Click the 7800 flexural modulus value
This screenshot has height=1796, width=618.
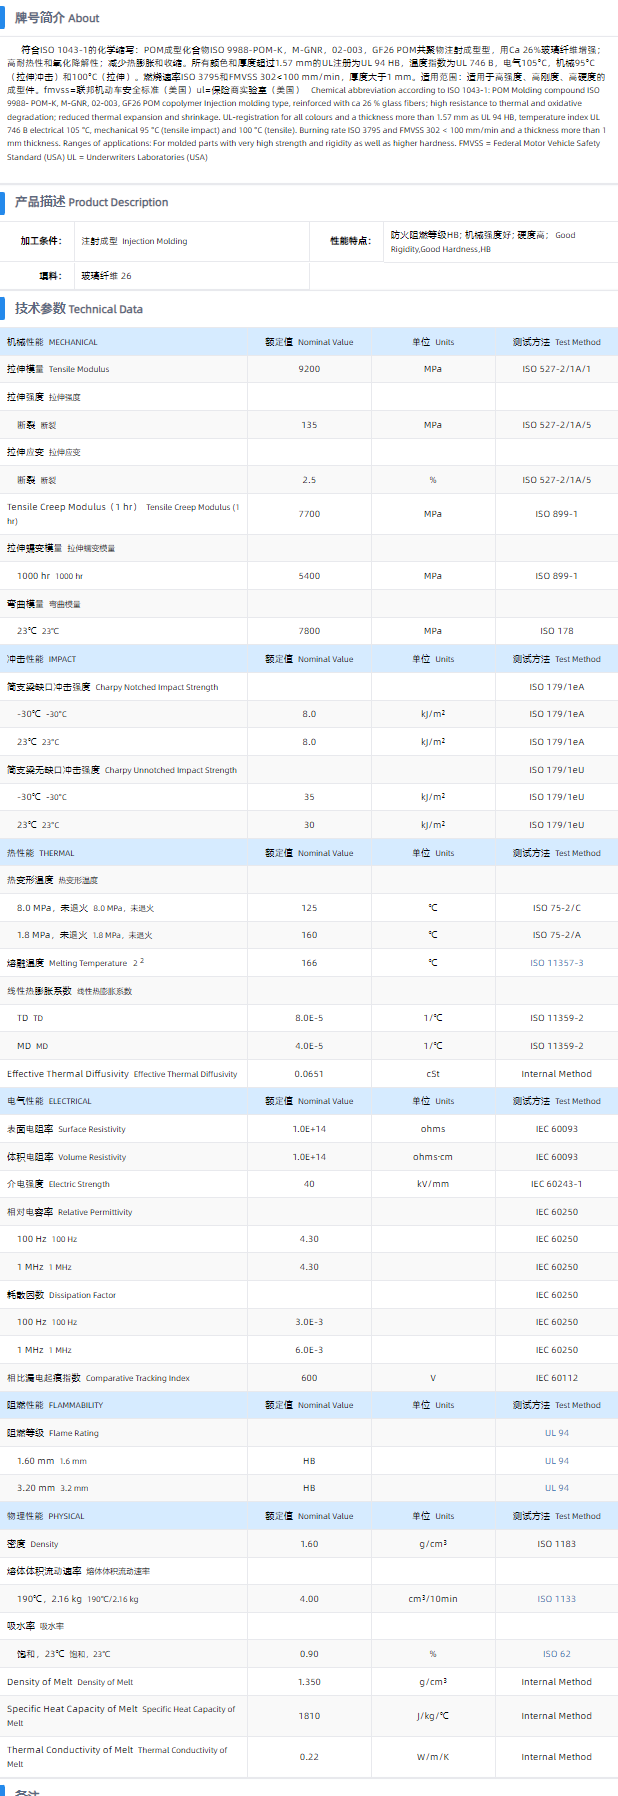[309, 631]
